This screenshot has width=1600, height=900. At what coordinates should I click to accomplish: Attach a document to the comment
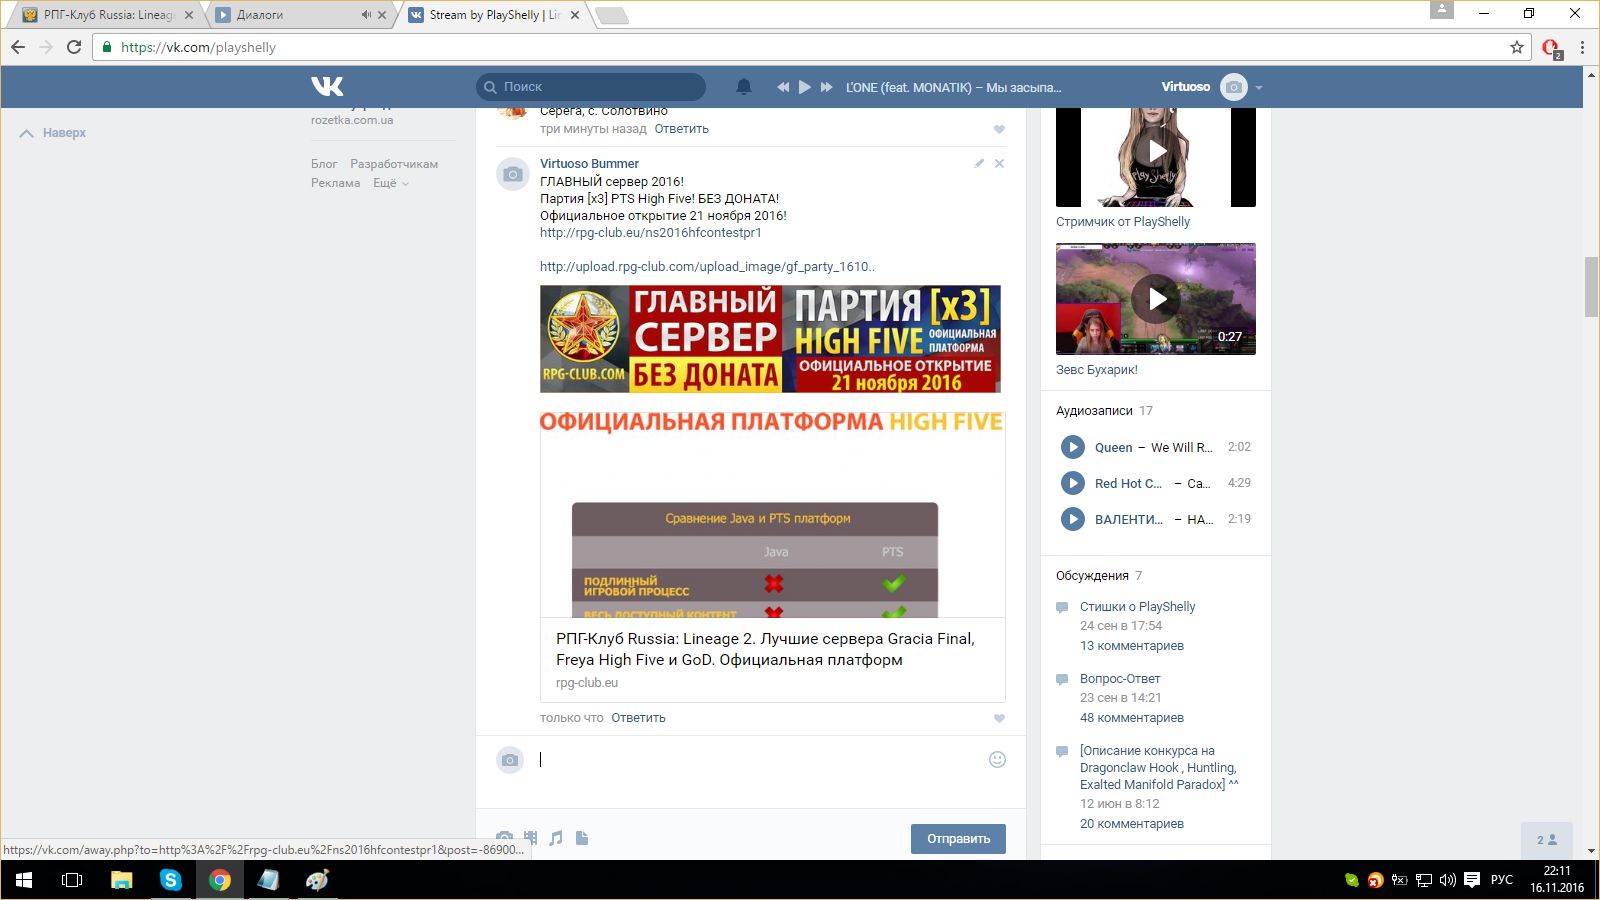point(582,838)
